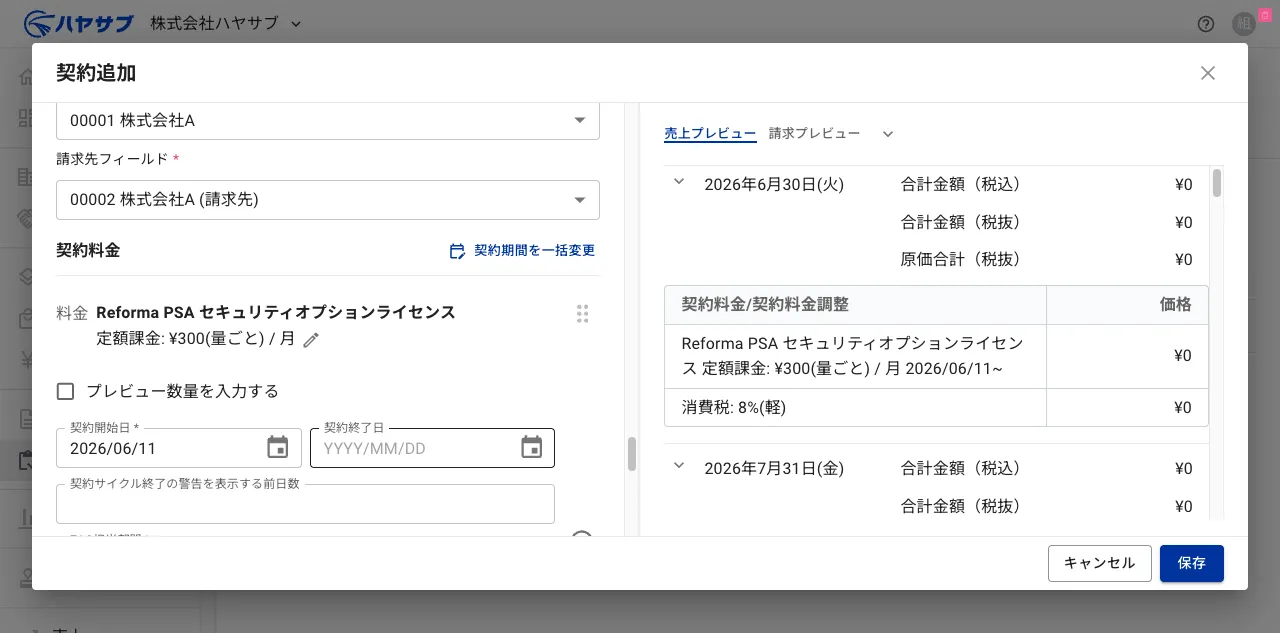The width and height of the screenshot is (1280, 633).
Task: Switch to 売上プレビュー tab
Action: pyautogui.click(x=710, y=133)
